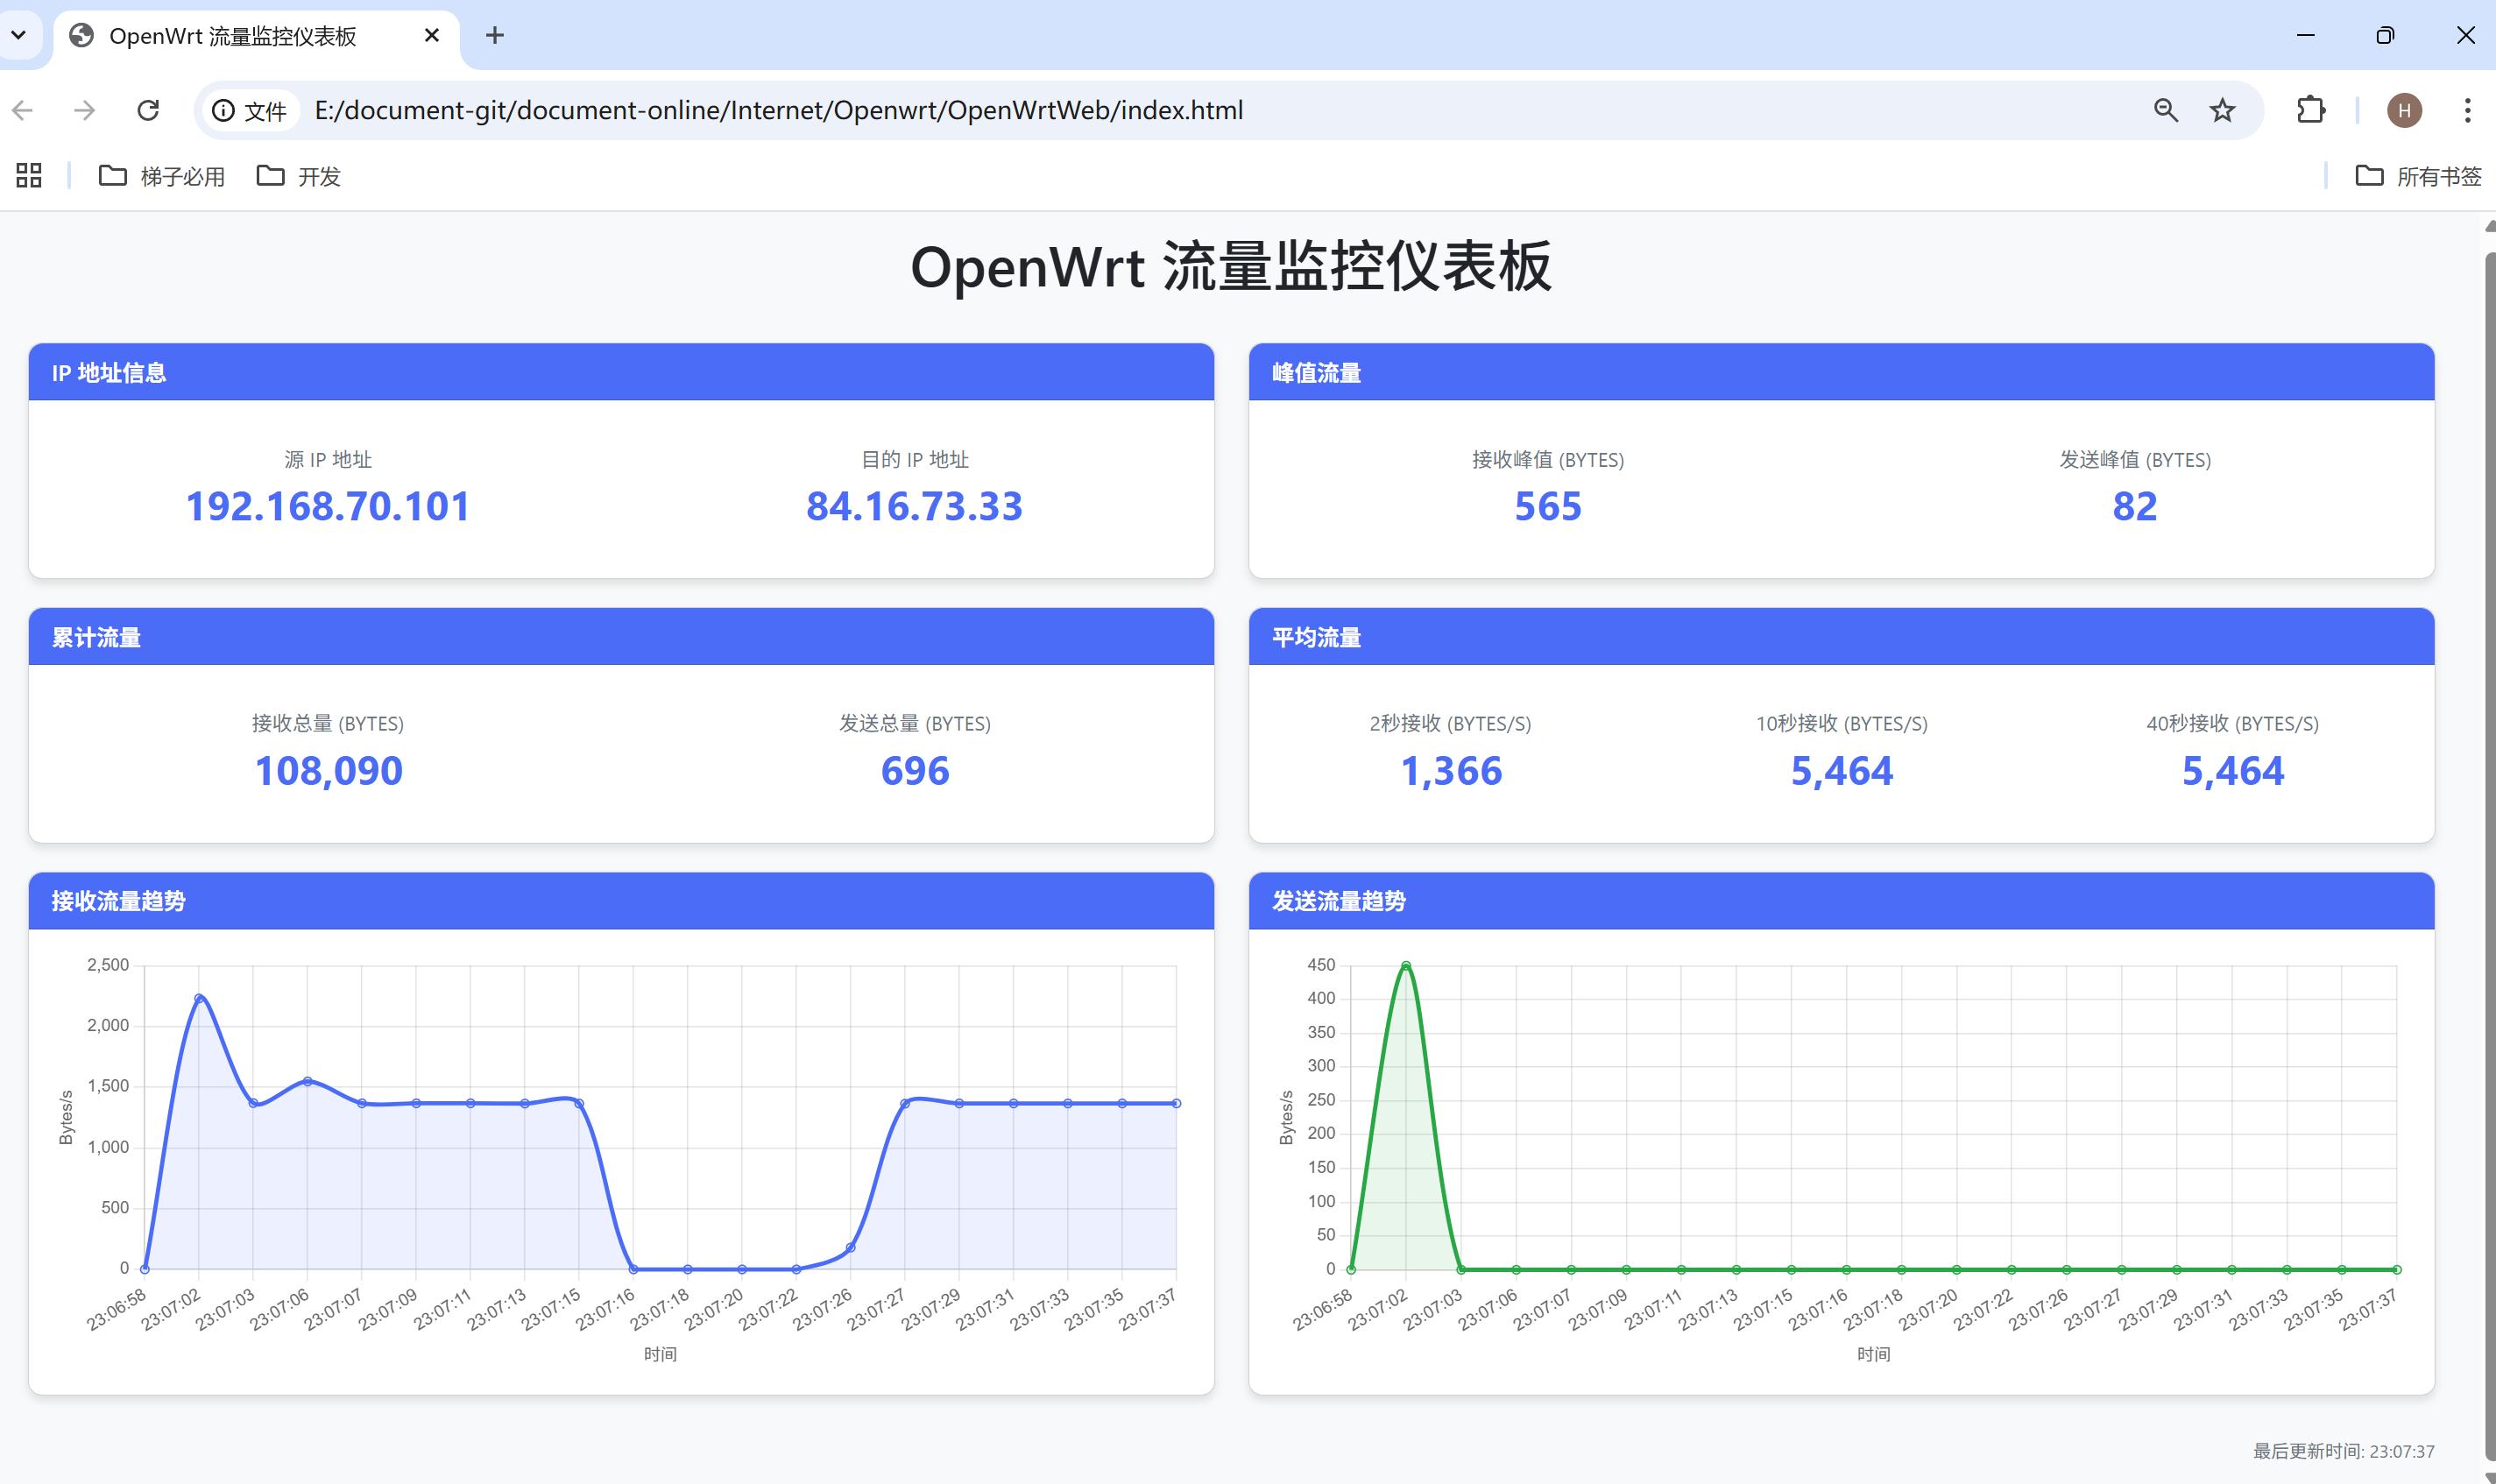Open a new tab with plus button
The height and width of the screenshot is (1484, 2496).
pos(494,36)
